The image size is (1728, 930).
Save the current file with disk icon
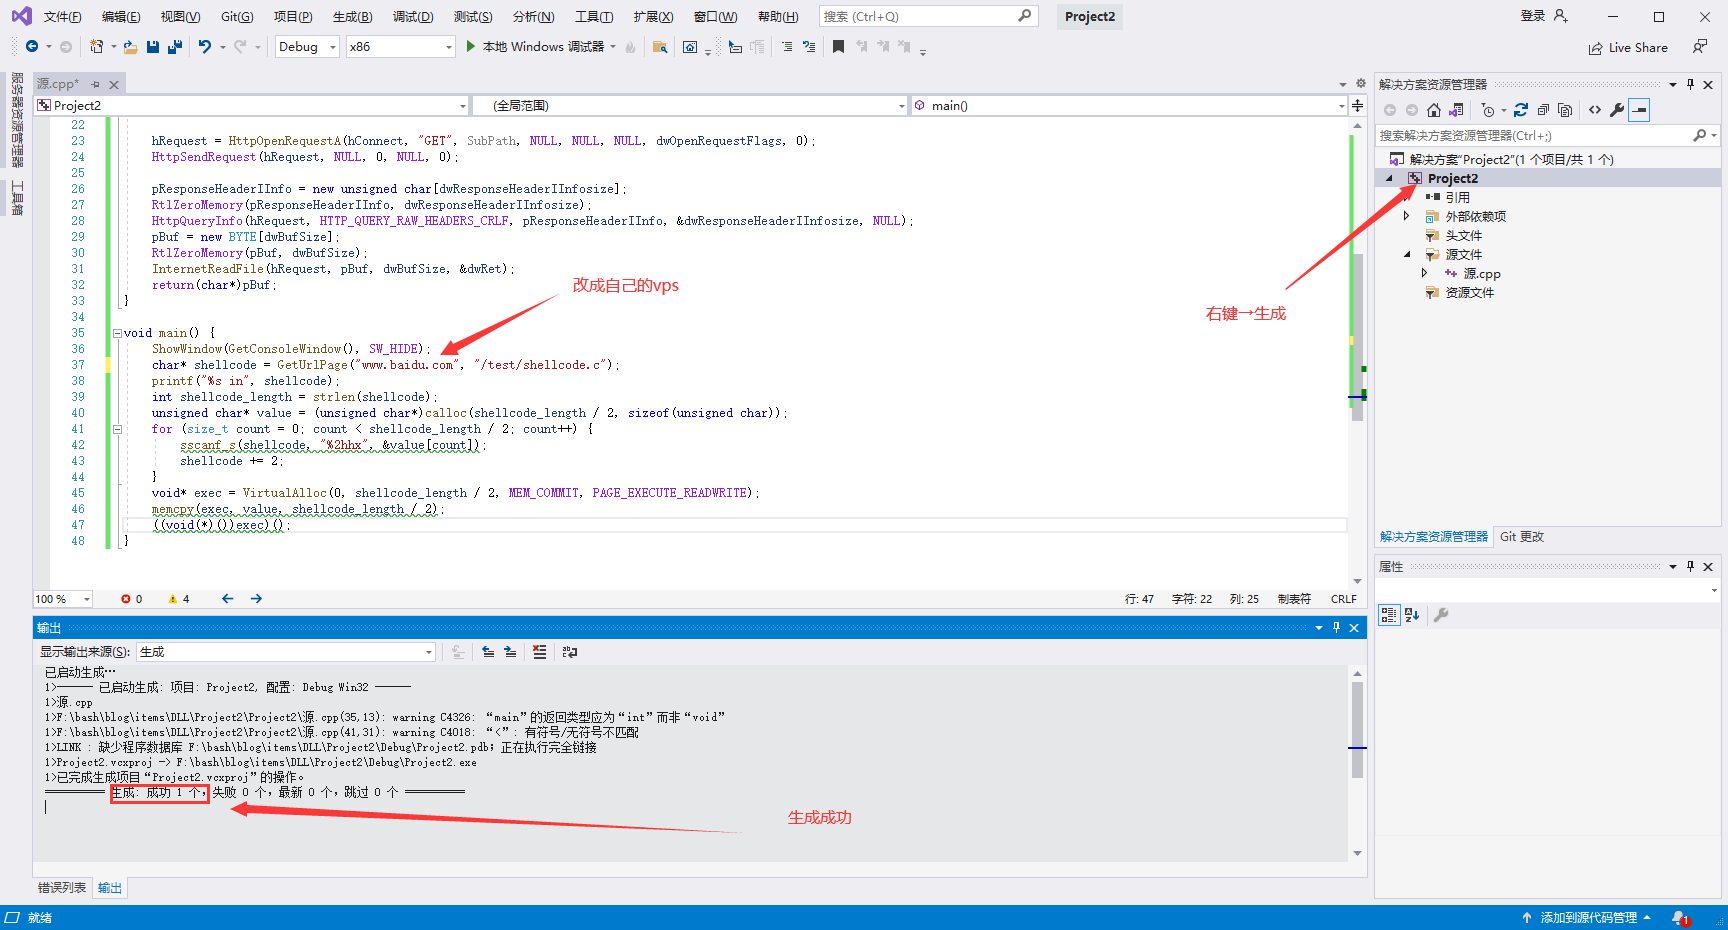[153, 47]
